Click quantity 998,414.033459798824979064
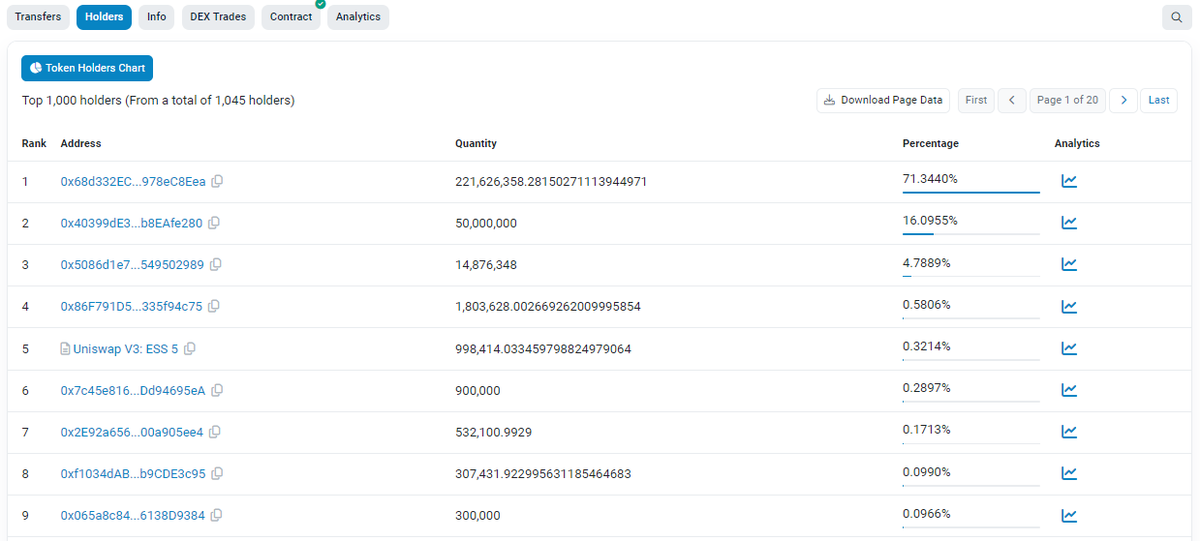Image resolution: width=1200 pixels, height=541 pixels. pyautogui.click(x=543, y=349)
